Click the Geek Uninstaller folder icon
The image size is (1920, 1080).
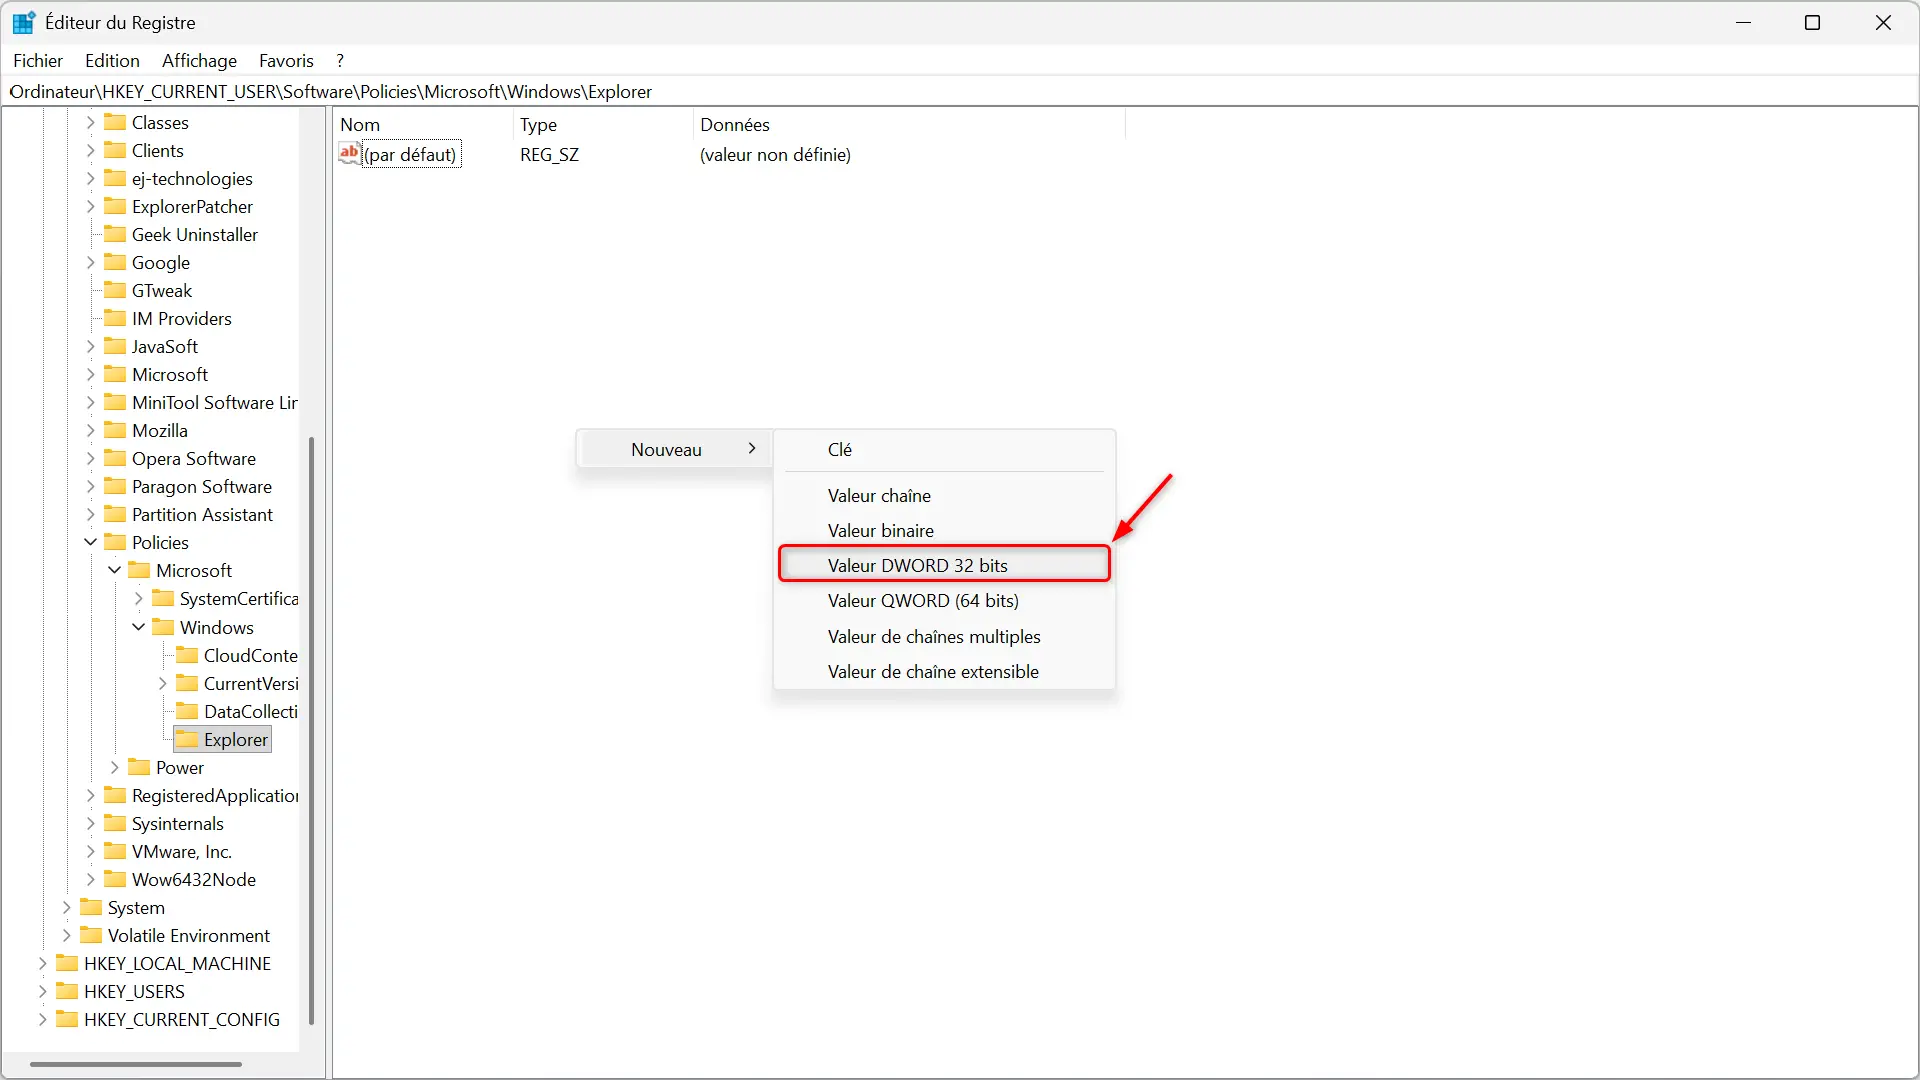(x=115, y=234)
